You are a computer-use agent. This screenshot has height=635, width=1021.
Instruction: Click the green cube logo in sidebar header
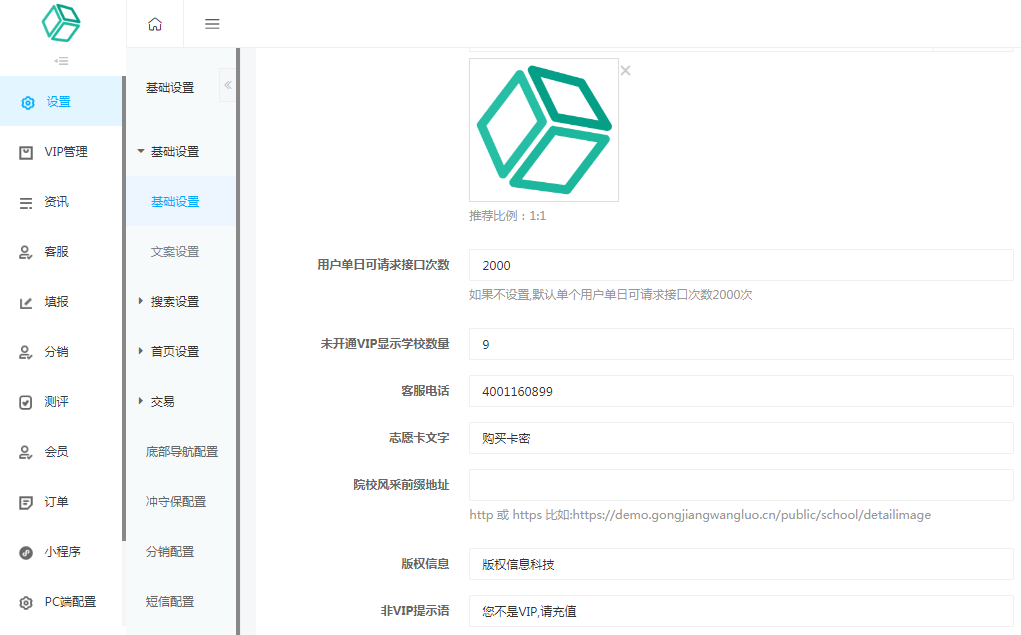(61, 23)
